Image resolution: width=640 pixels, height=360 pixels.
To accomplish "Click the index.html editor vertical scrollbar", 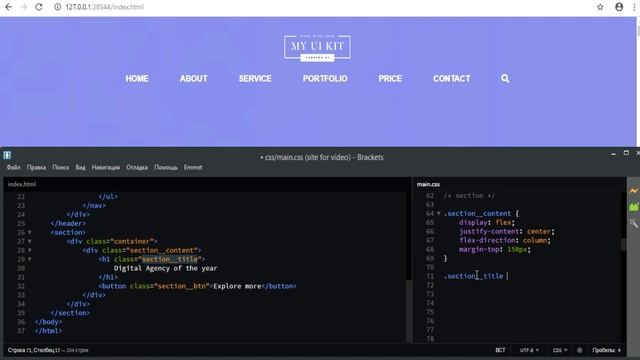I will [409, 311].
